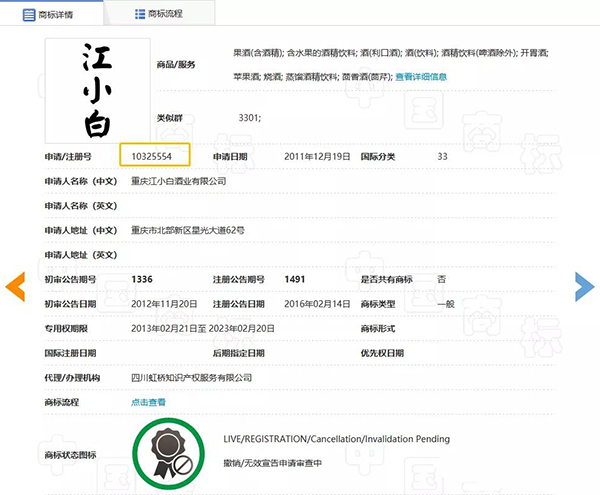Click the 商标状态图标 label
The image size is (600, 495).
click(70, 455)
